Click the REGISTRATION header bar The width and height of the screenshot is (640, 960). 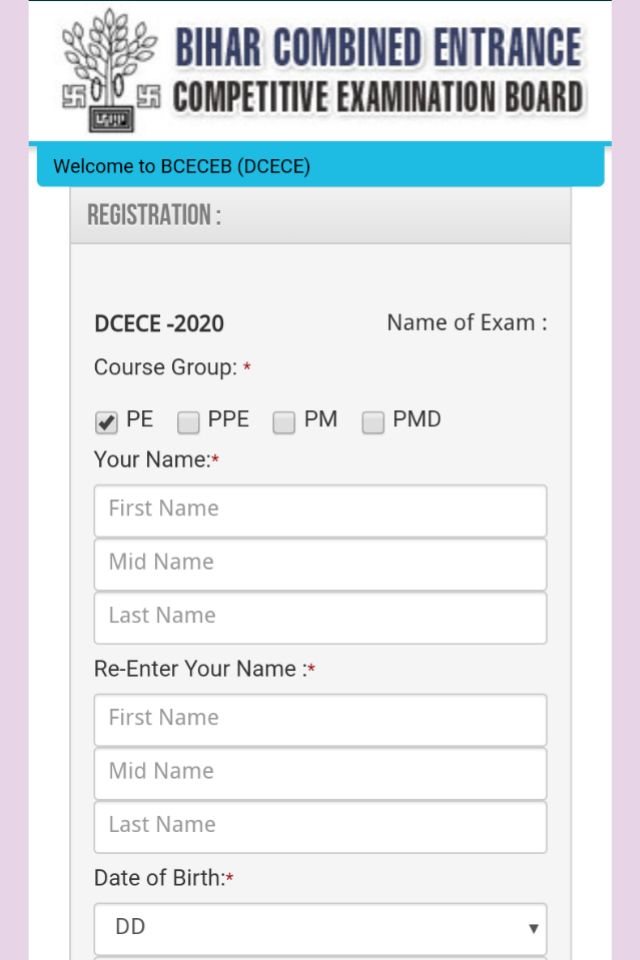pos(320,215)
